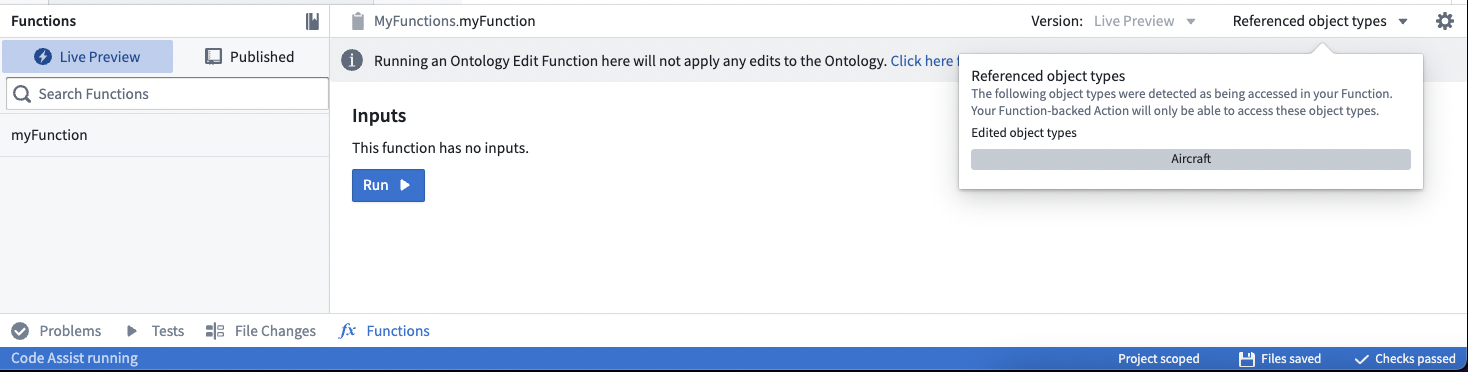Focus the Search Functions input field
The height and width of the screenshot is (372, 1468).
167,94
